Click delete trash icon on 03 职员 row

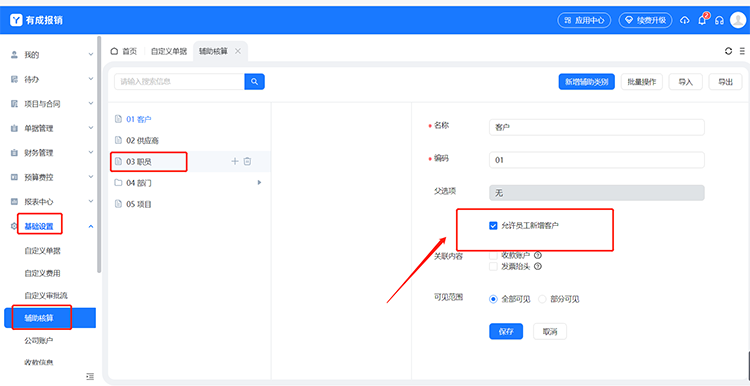point(247,162)
